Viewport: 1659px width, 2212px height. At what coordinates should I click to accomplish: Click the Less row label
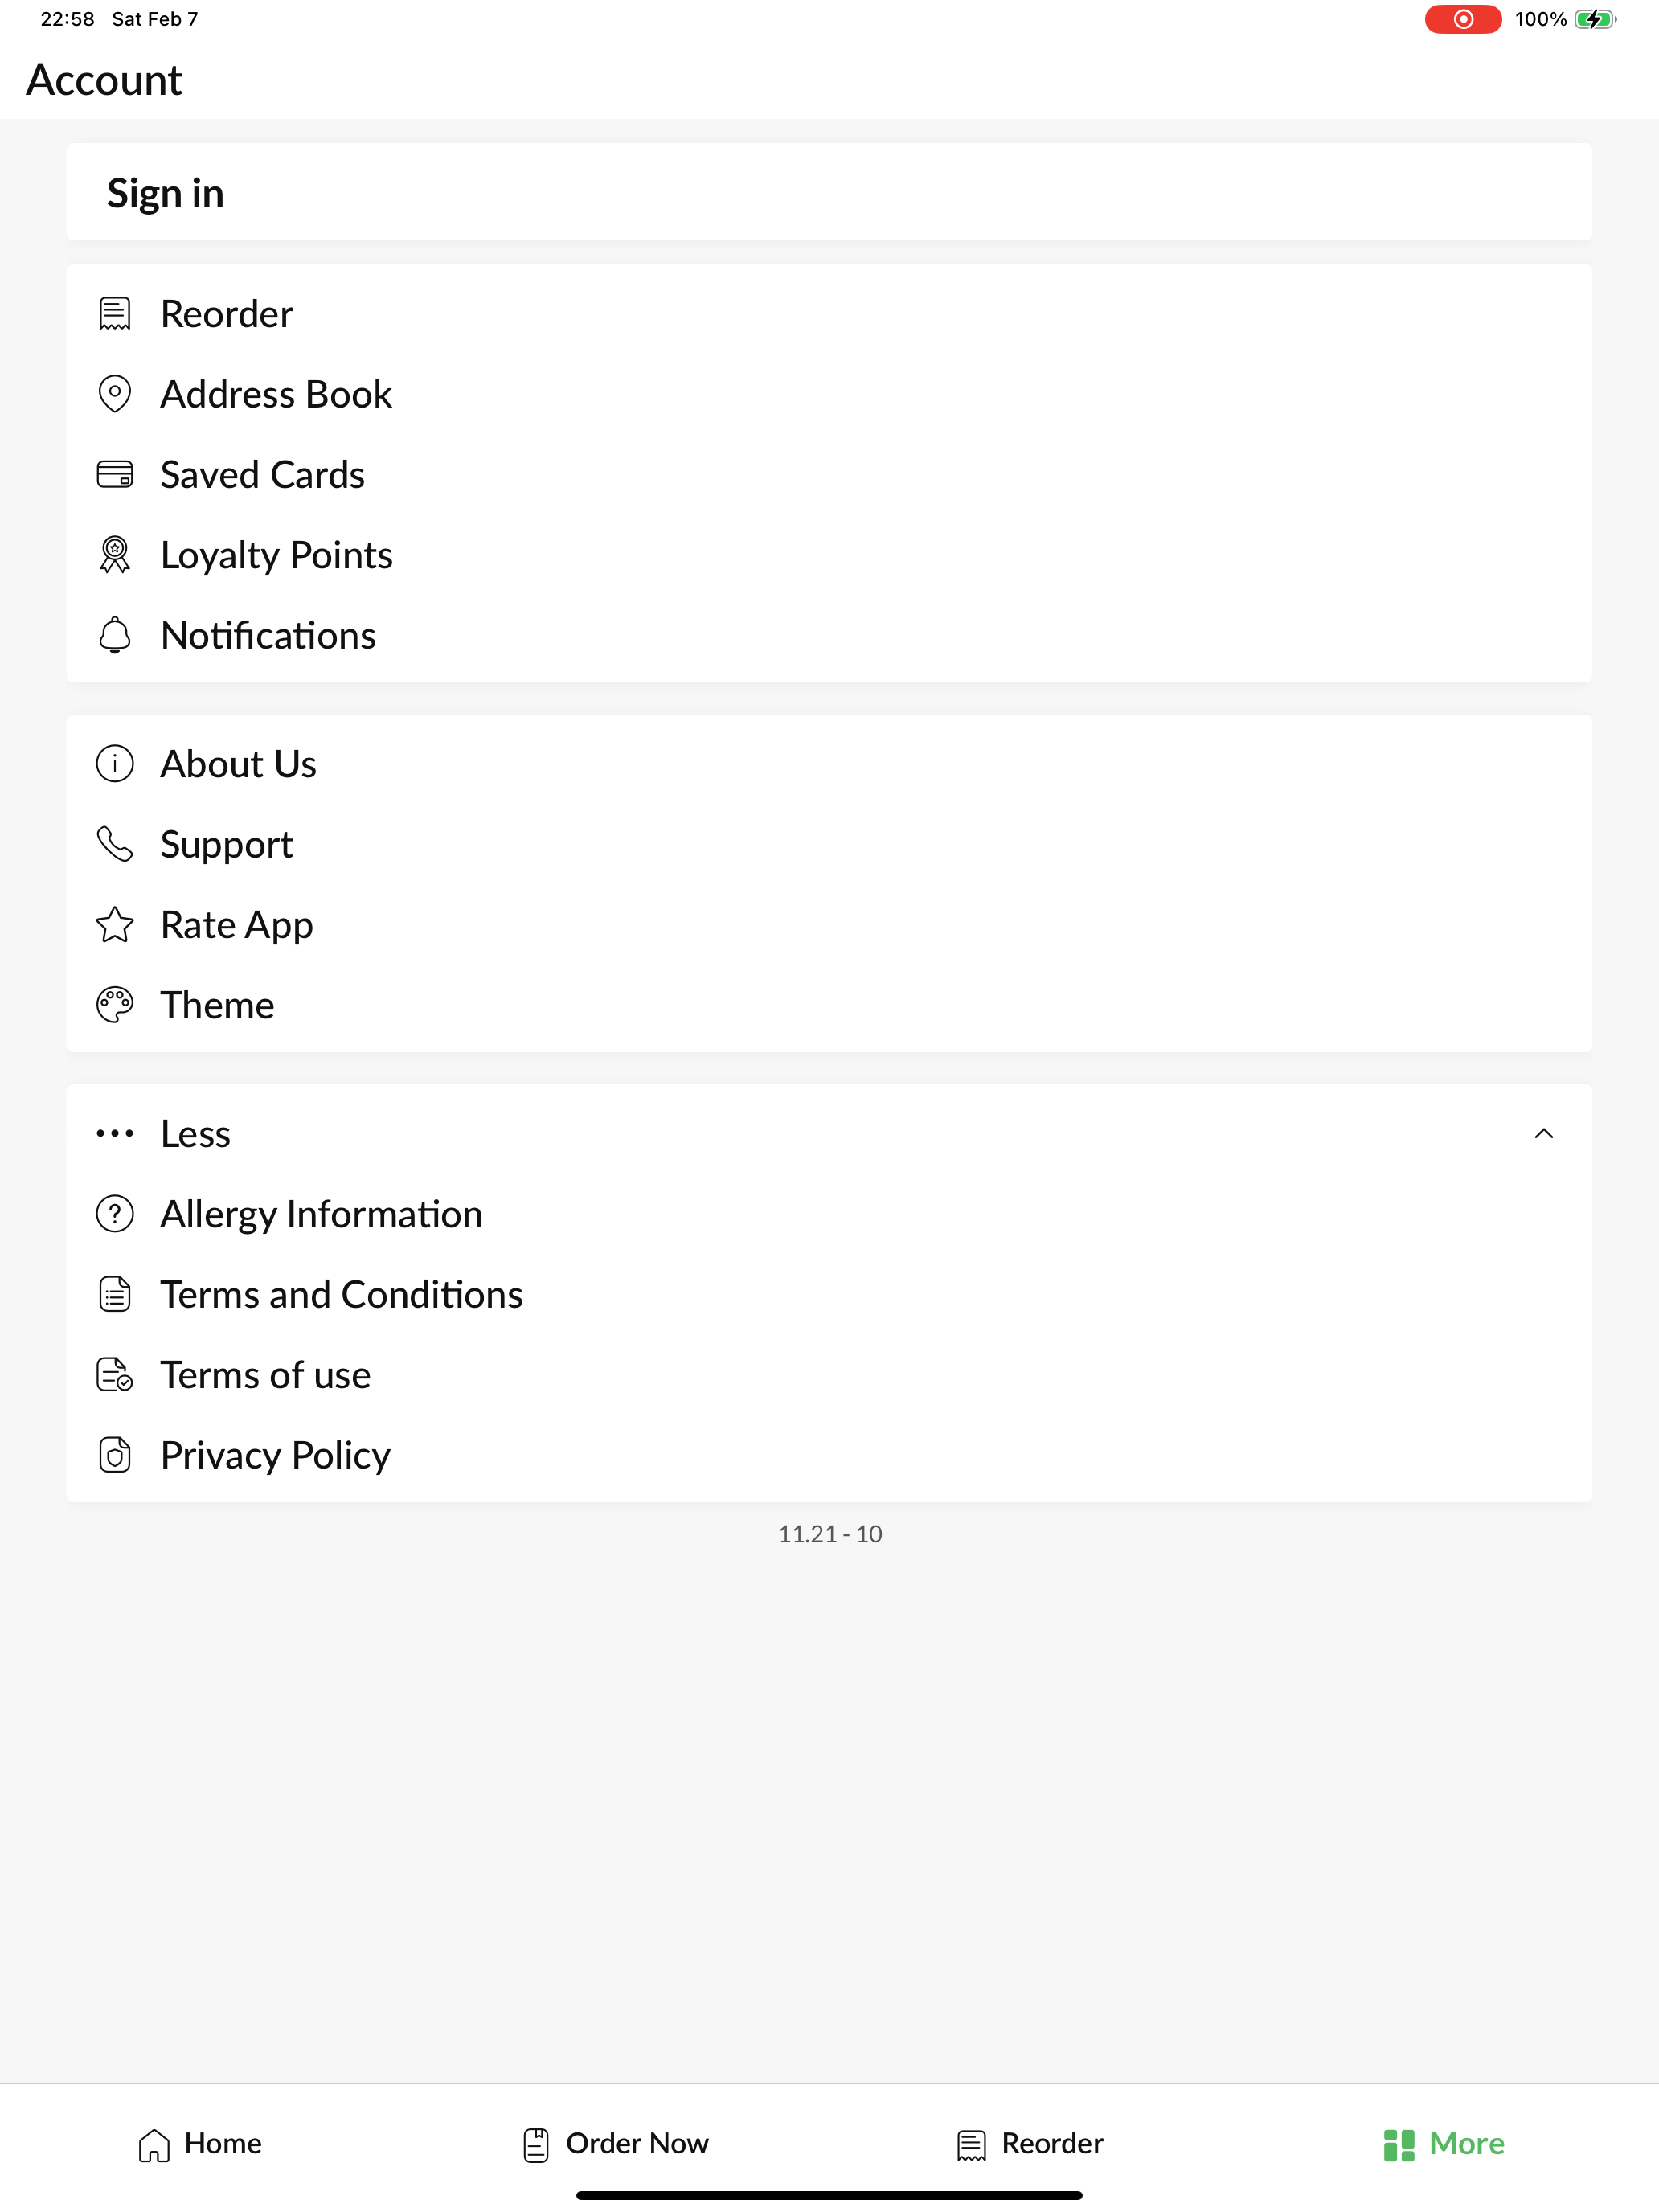[195, 1133]
